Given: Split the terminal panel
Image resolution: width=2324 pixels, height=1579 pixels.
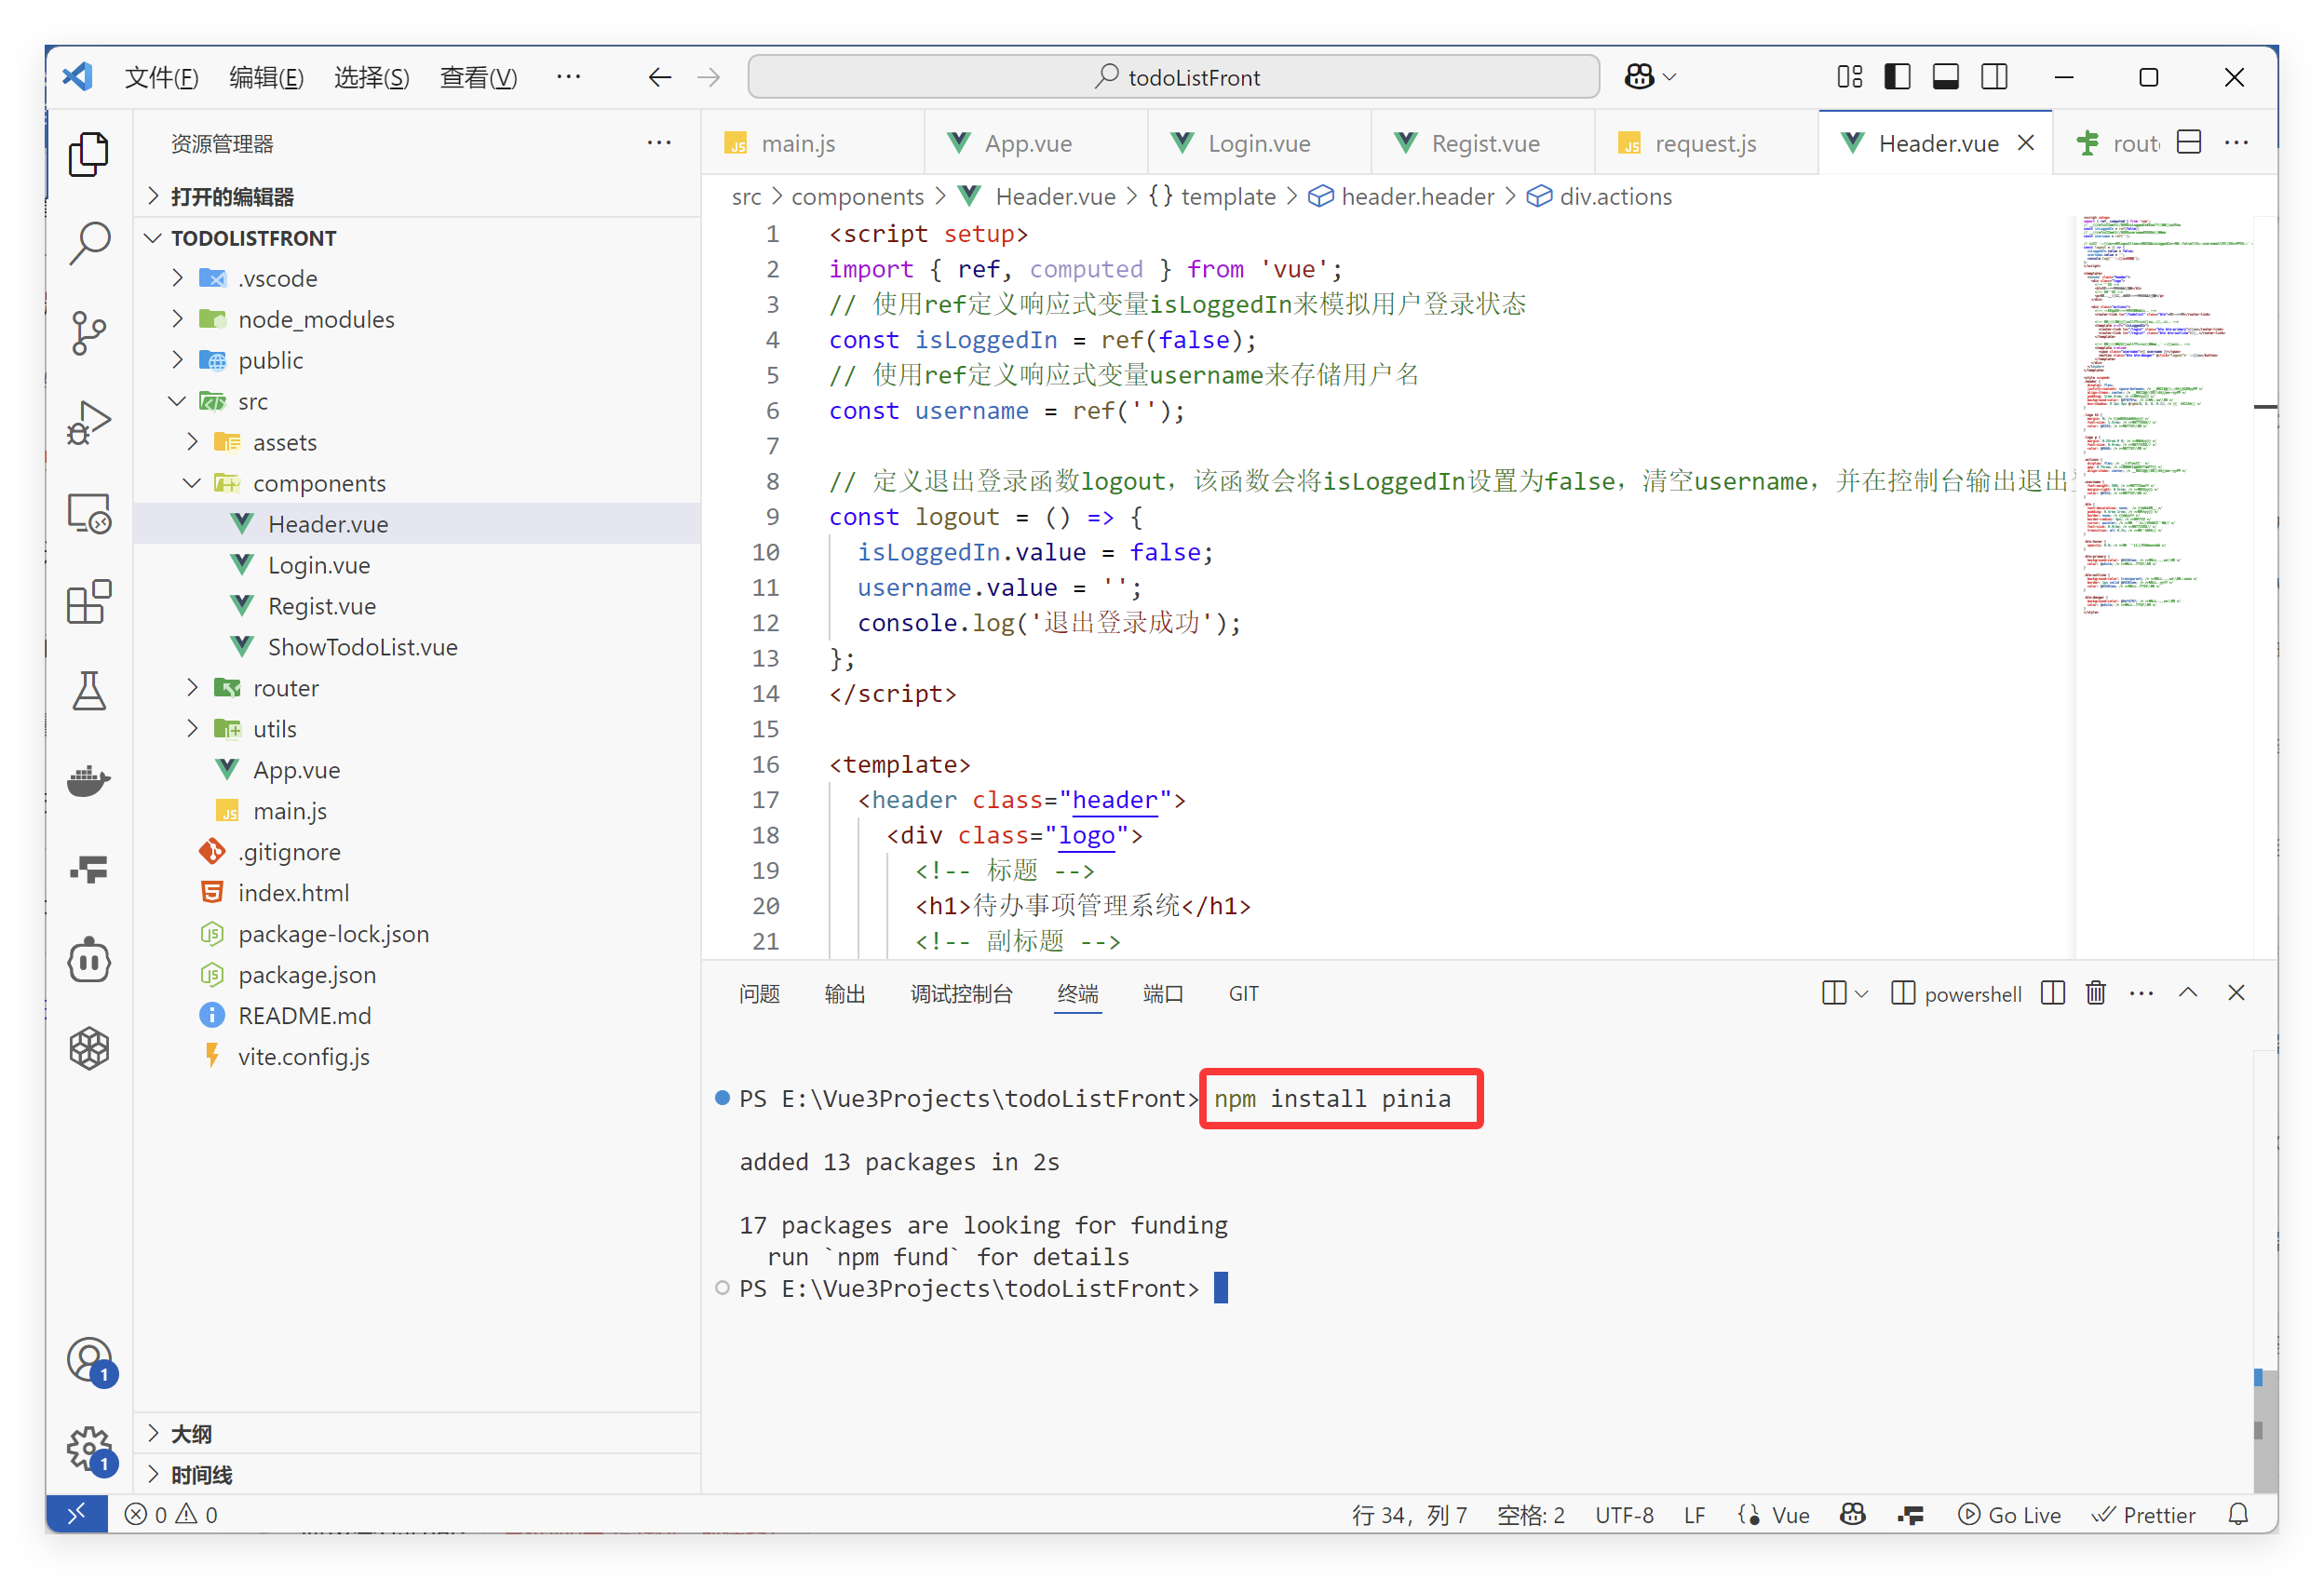Looking at the screenshot, I should [x=2052, y=993].
